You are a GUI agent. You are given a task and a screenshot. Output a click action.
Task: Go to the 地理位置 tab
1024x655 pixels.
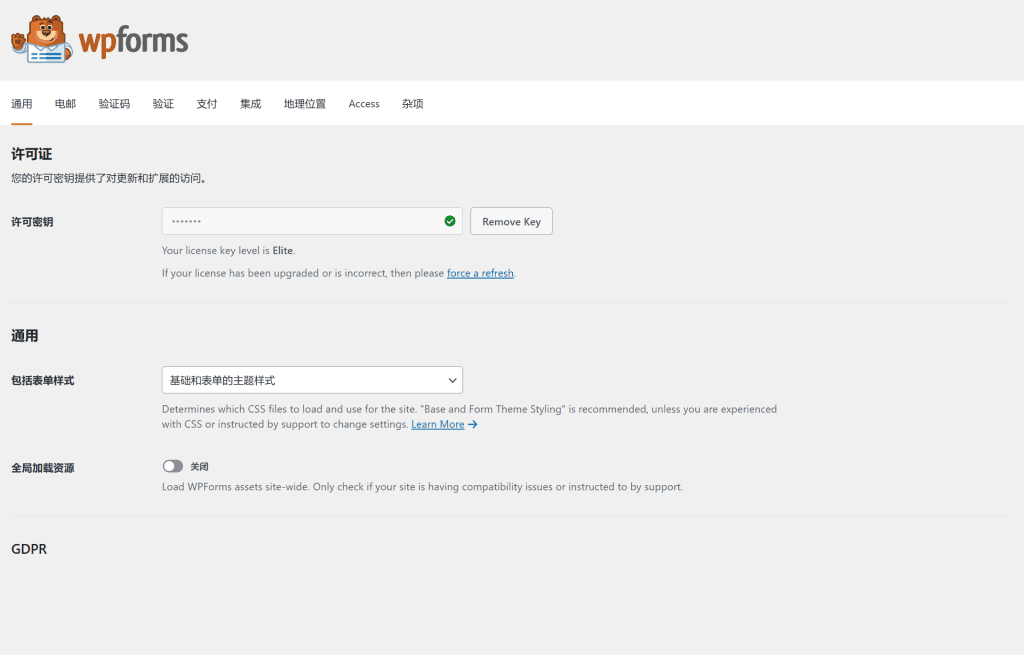(x=305, y=103)
